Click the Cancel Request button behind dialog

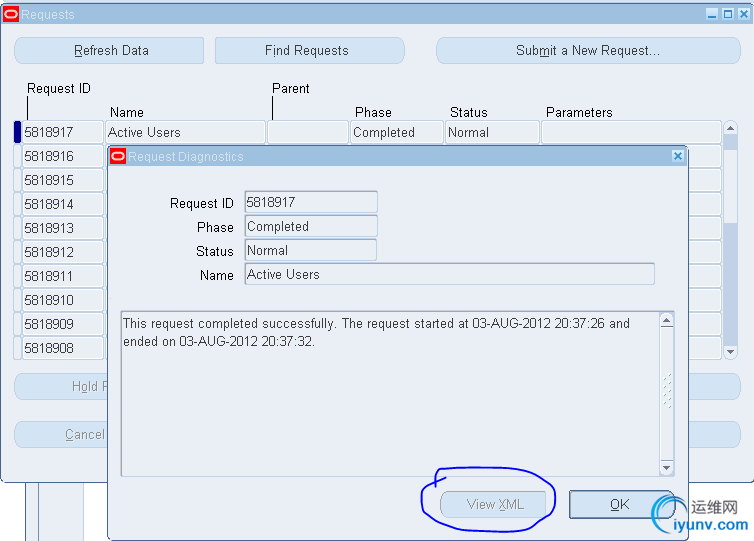[61, 435]
